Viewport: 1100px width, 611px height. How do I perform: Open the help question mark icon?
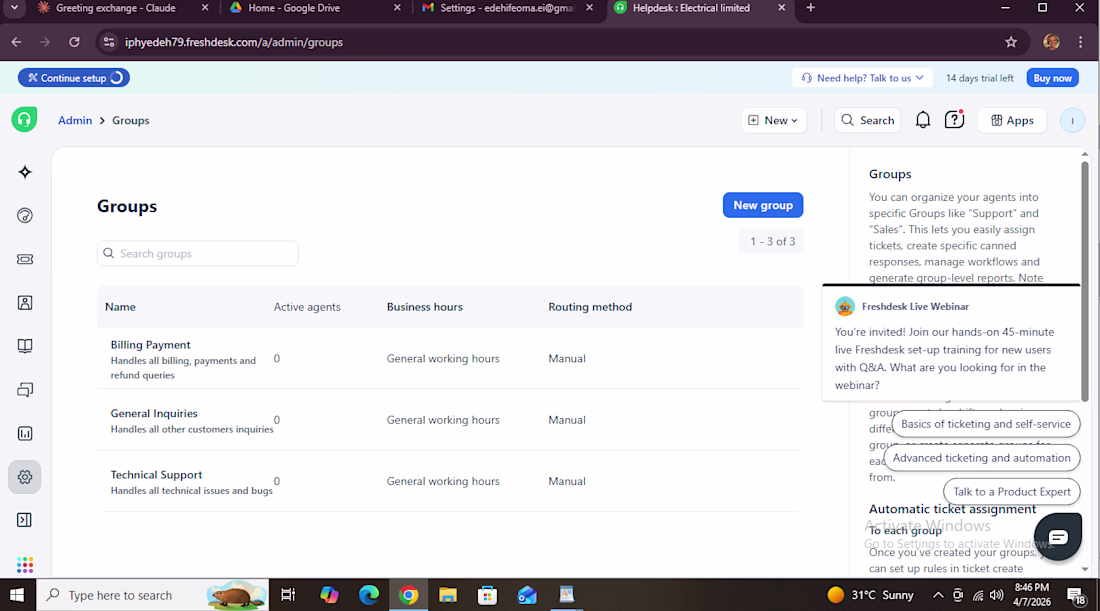coord(954,120)
